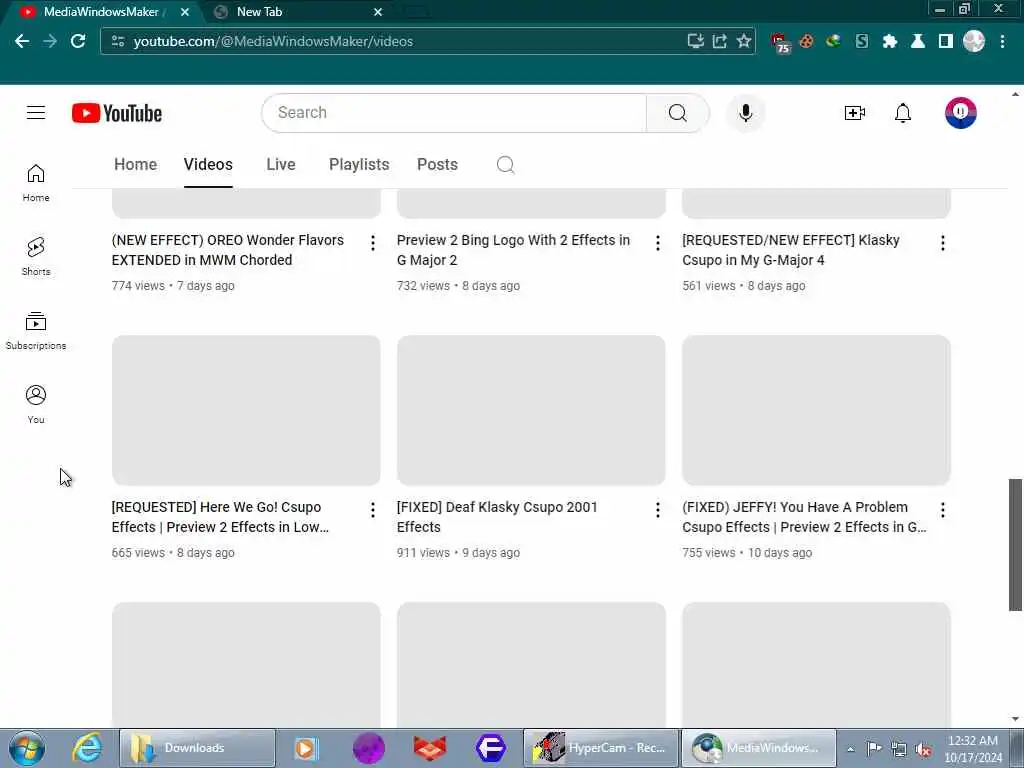1024x768 pixels.
Task: Open the Posts tab
Action: (437, 165)
